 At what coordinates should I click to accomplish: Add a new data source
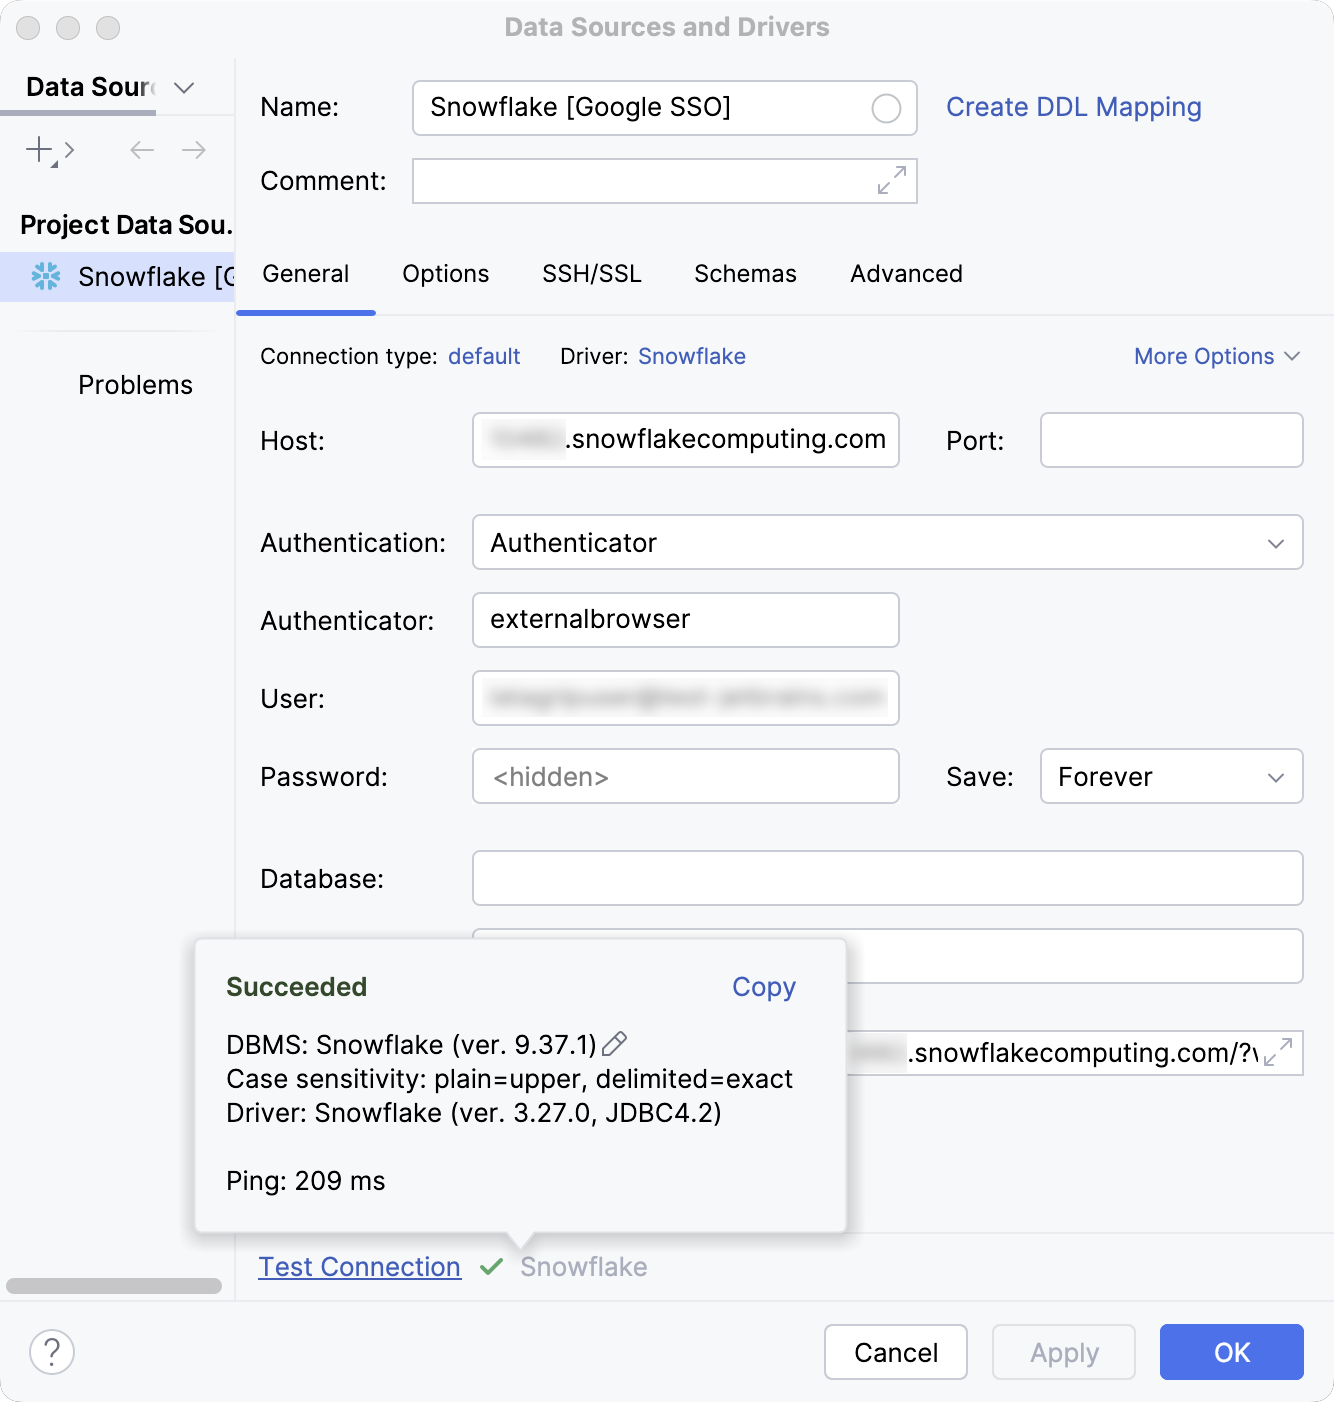tap(38, 150)
